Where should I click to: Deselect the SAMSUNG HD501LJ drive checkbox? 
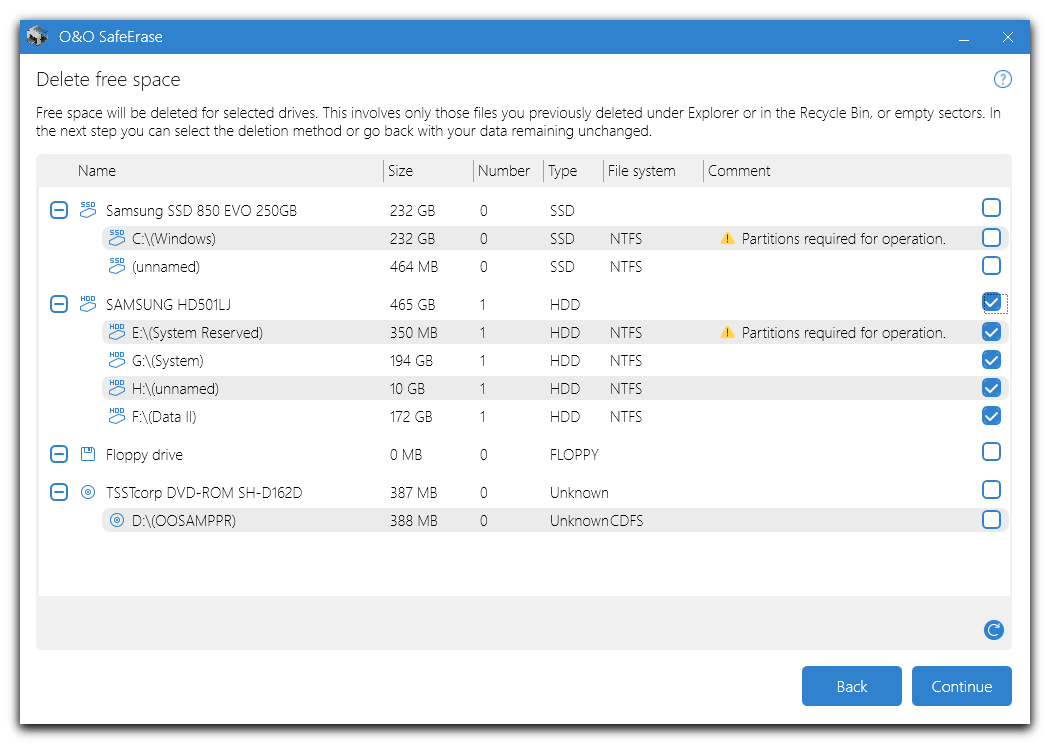click(x=991, y=302)
